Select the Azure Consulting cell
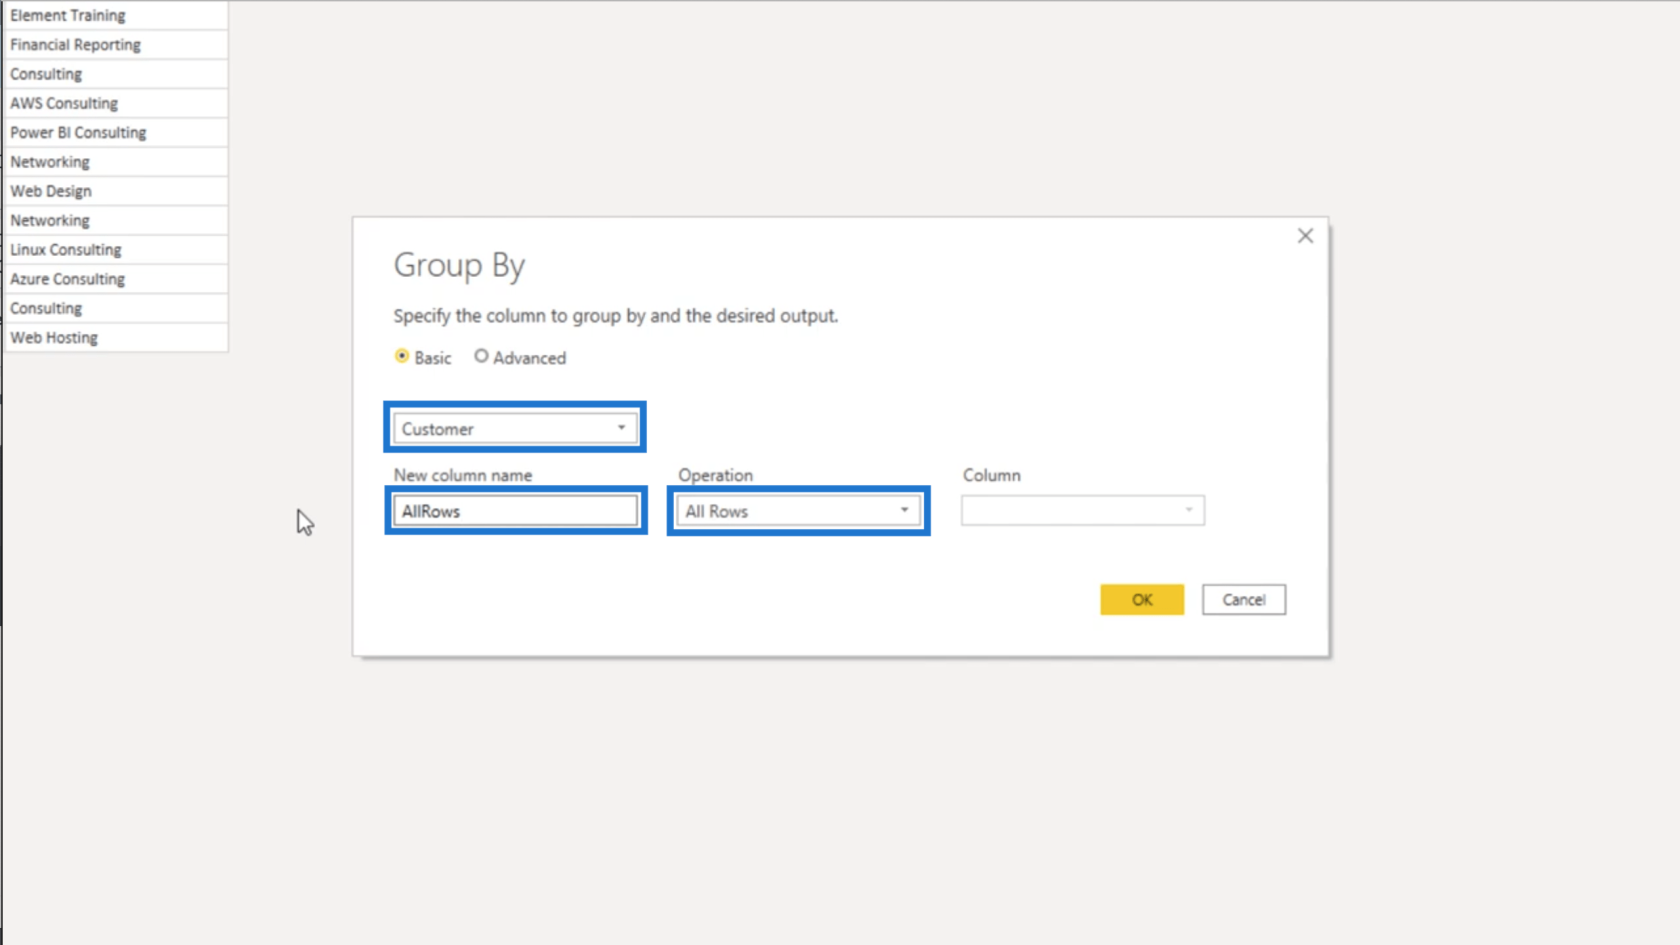This screenshot has height=945, width=1680. 115,279
